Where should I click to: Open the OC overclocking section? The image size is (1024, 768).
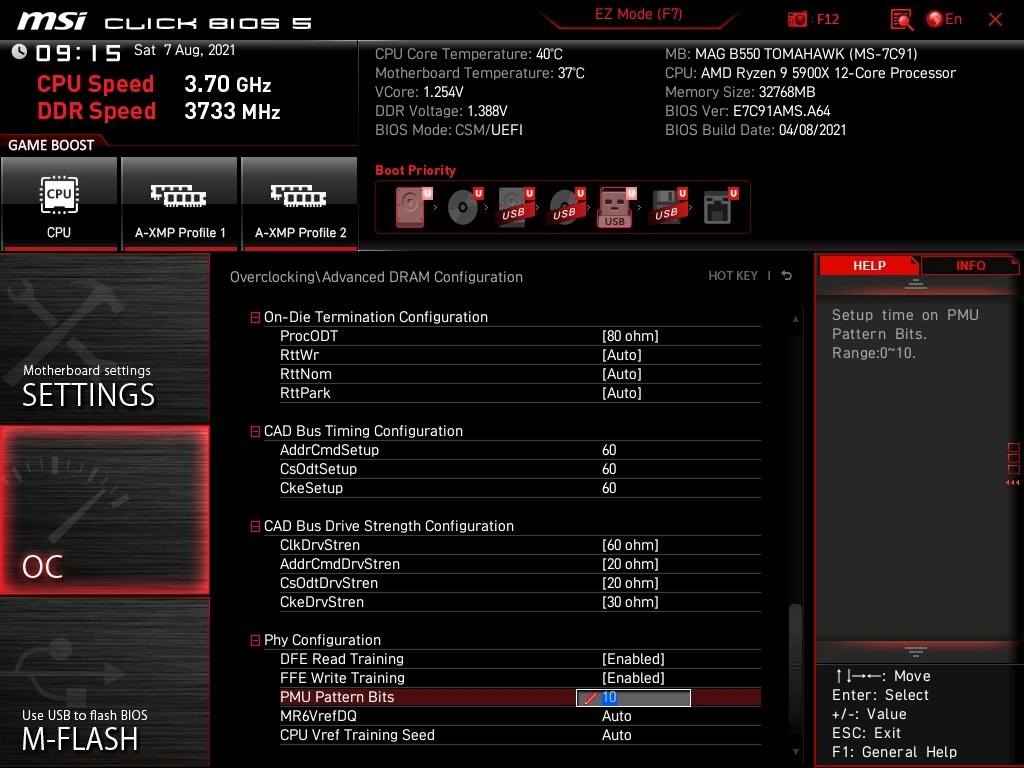click(x=104, y=510)
